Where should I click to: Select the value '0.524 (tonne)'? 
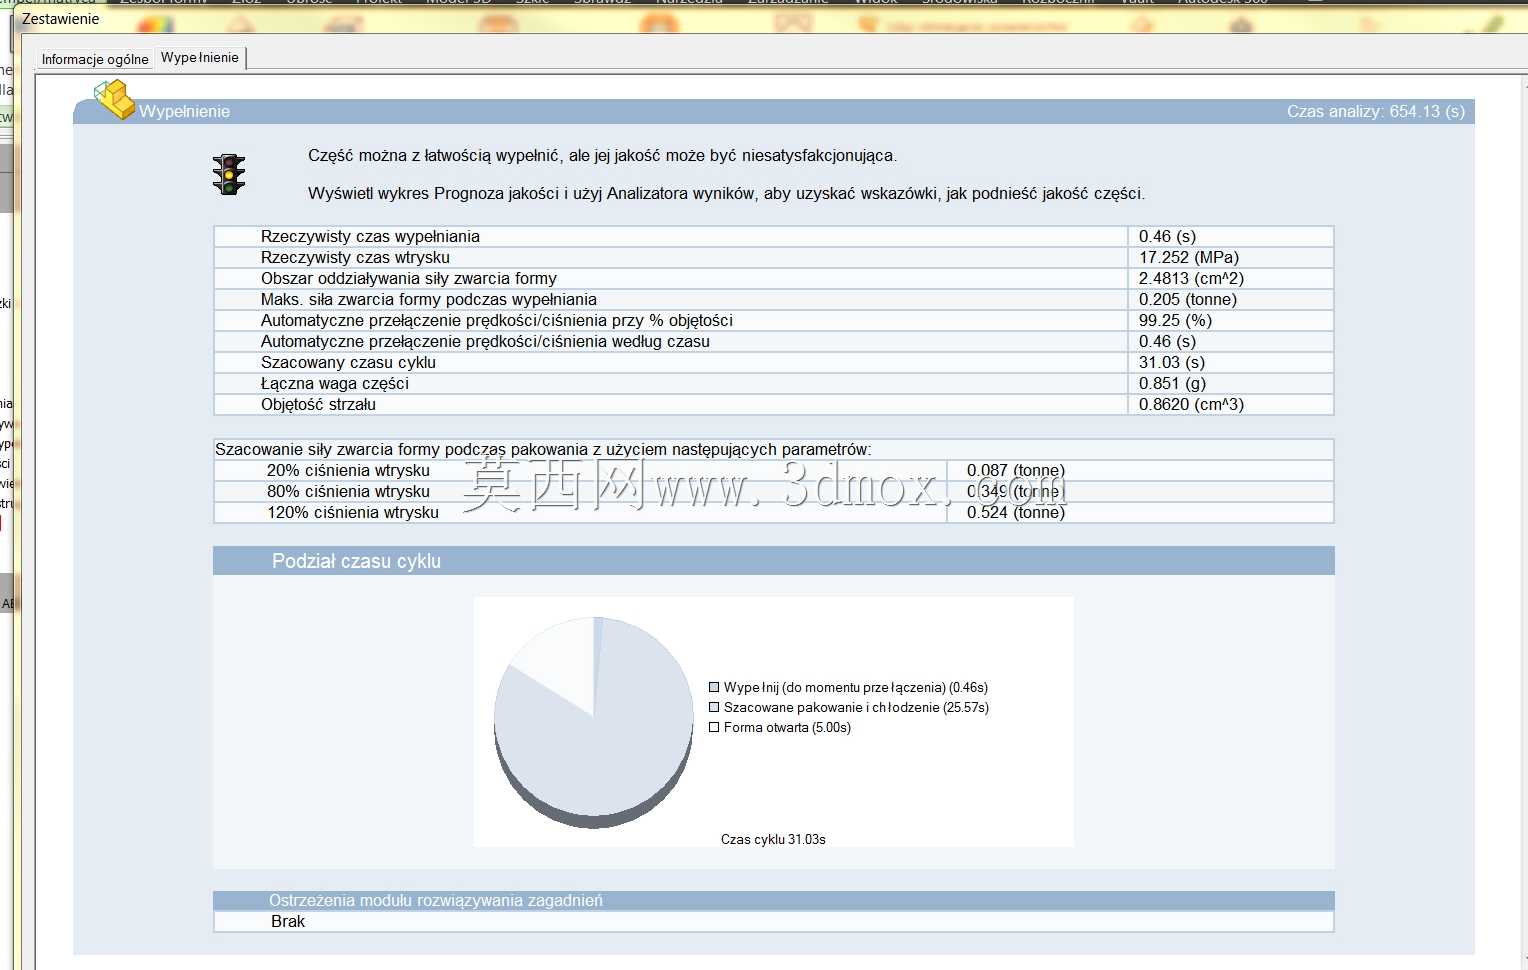[1015, 512]
